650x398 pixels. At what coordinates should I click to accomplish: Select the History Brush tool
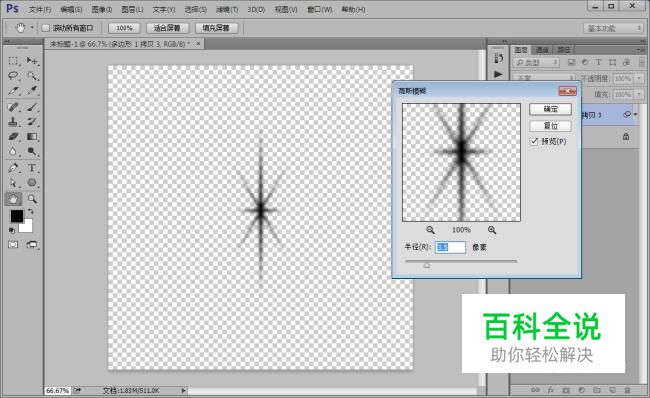tap(32, 122)
